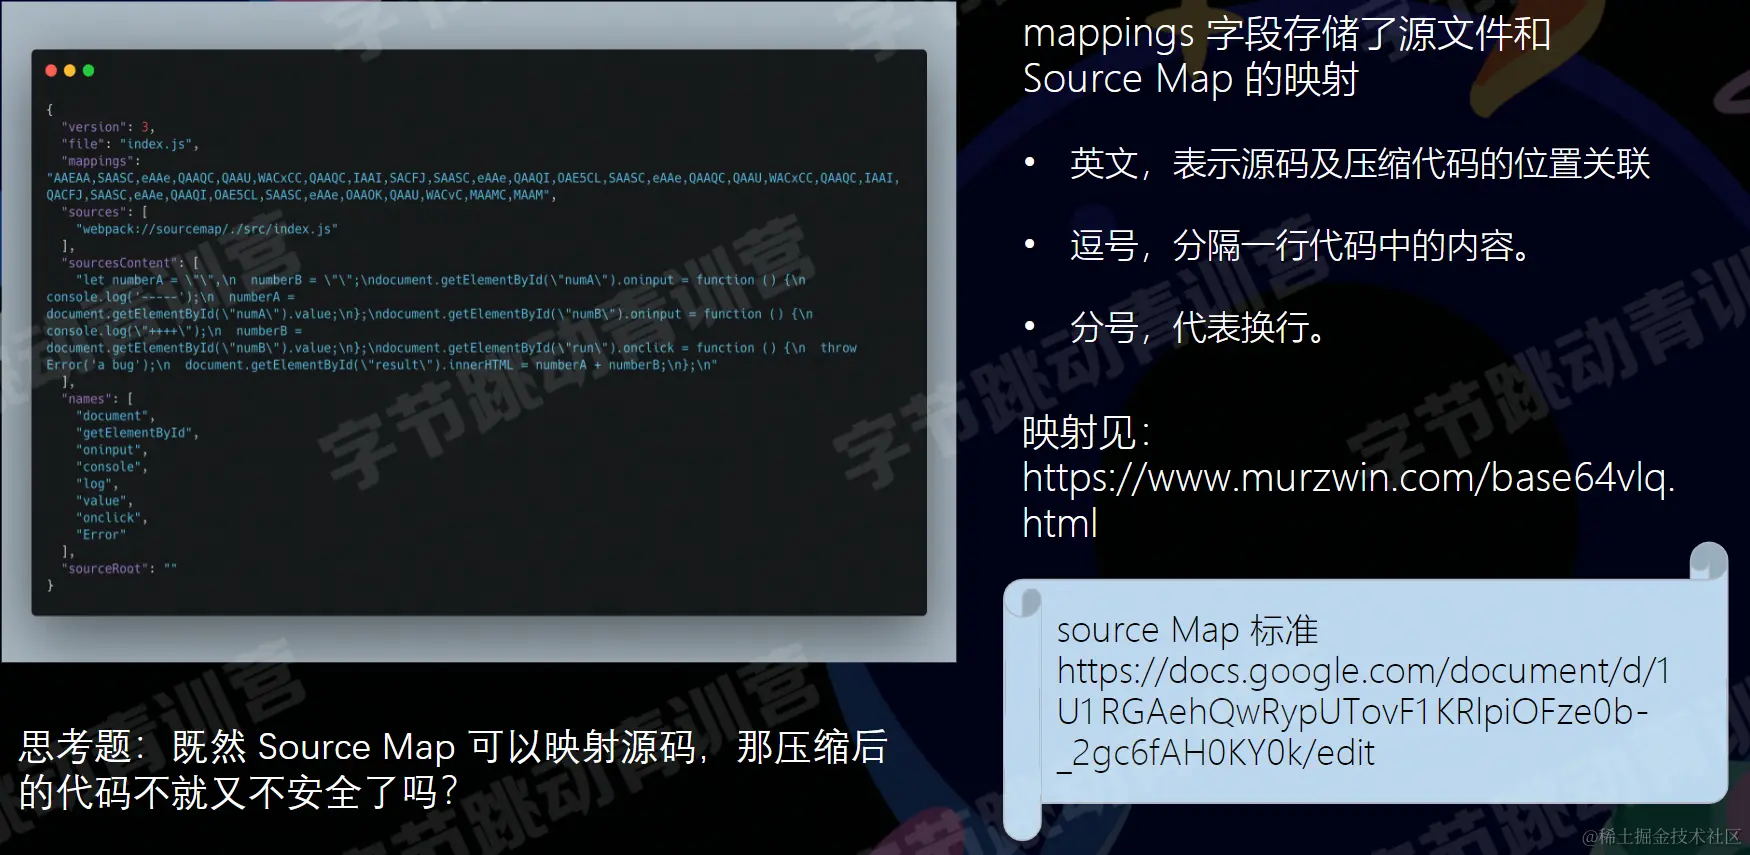Click the 'Source Map 的映射' heading line
1750x855 pixels.
1190,79
